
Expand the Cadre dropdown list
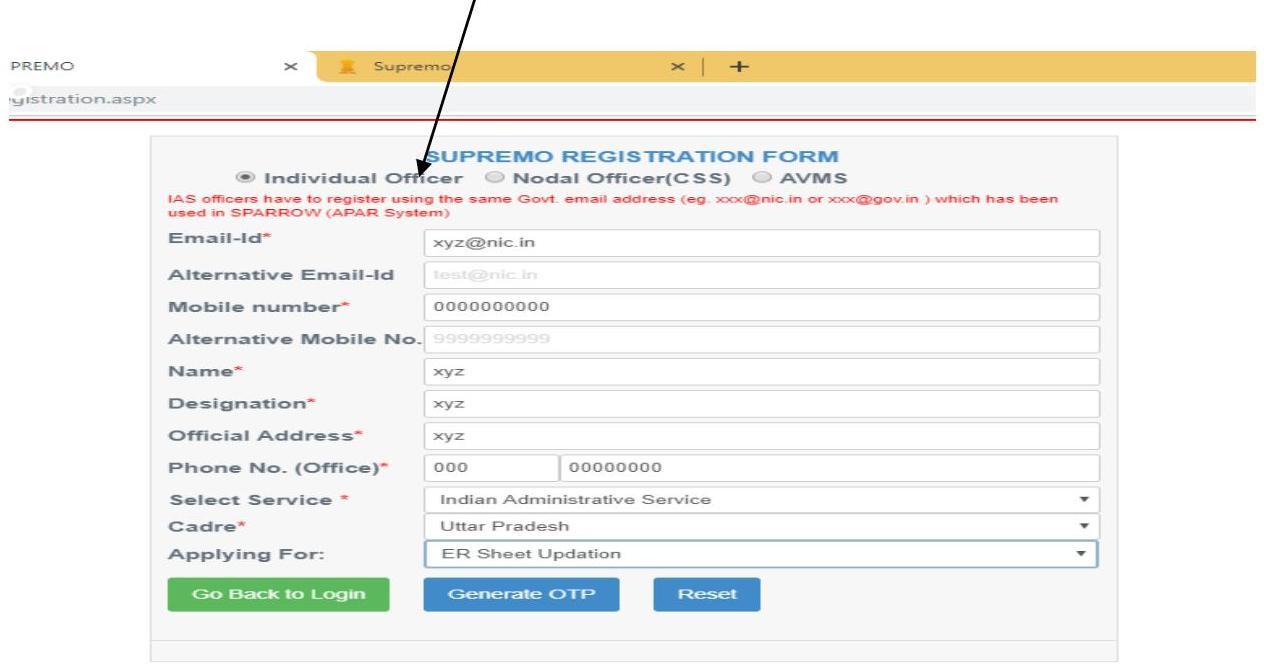pyautogui.click(x=761, y=526)
